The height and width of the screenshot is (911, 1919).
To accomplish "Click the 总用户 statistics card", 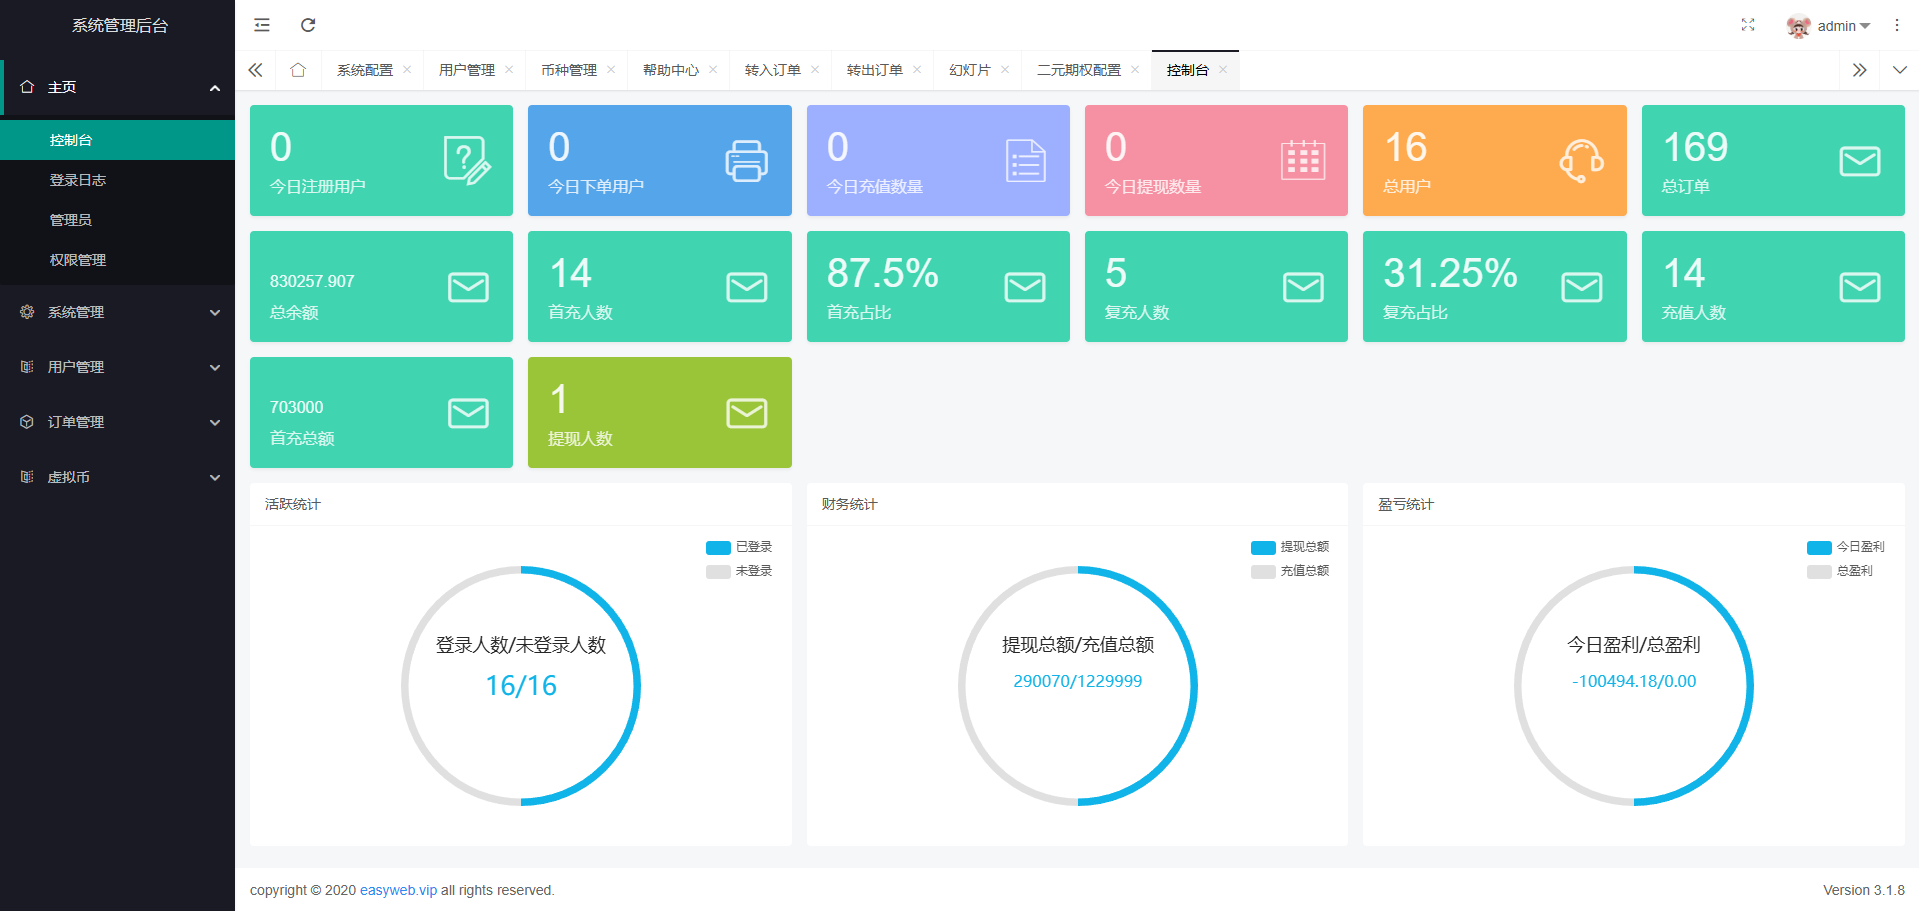I will pyautogui.click(x=1494, y=160).
